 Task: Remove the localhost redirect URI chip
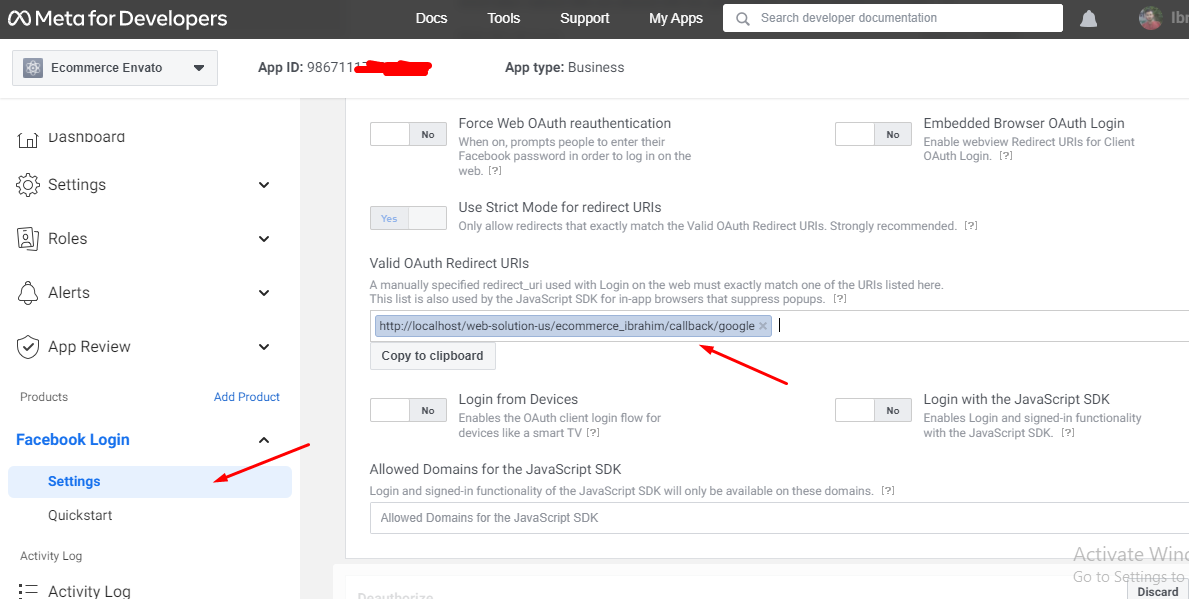[x=763, y=326]
